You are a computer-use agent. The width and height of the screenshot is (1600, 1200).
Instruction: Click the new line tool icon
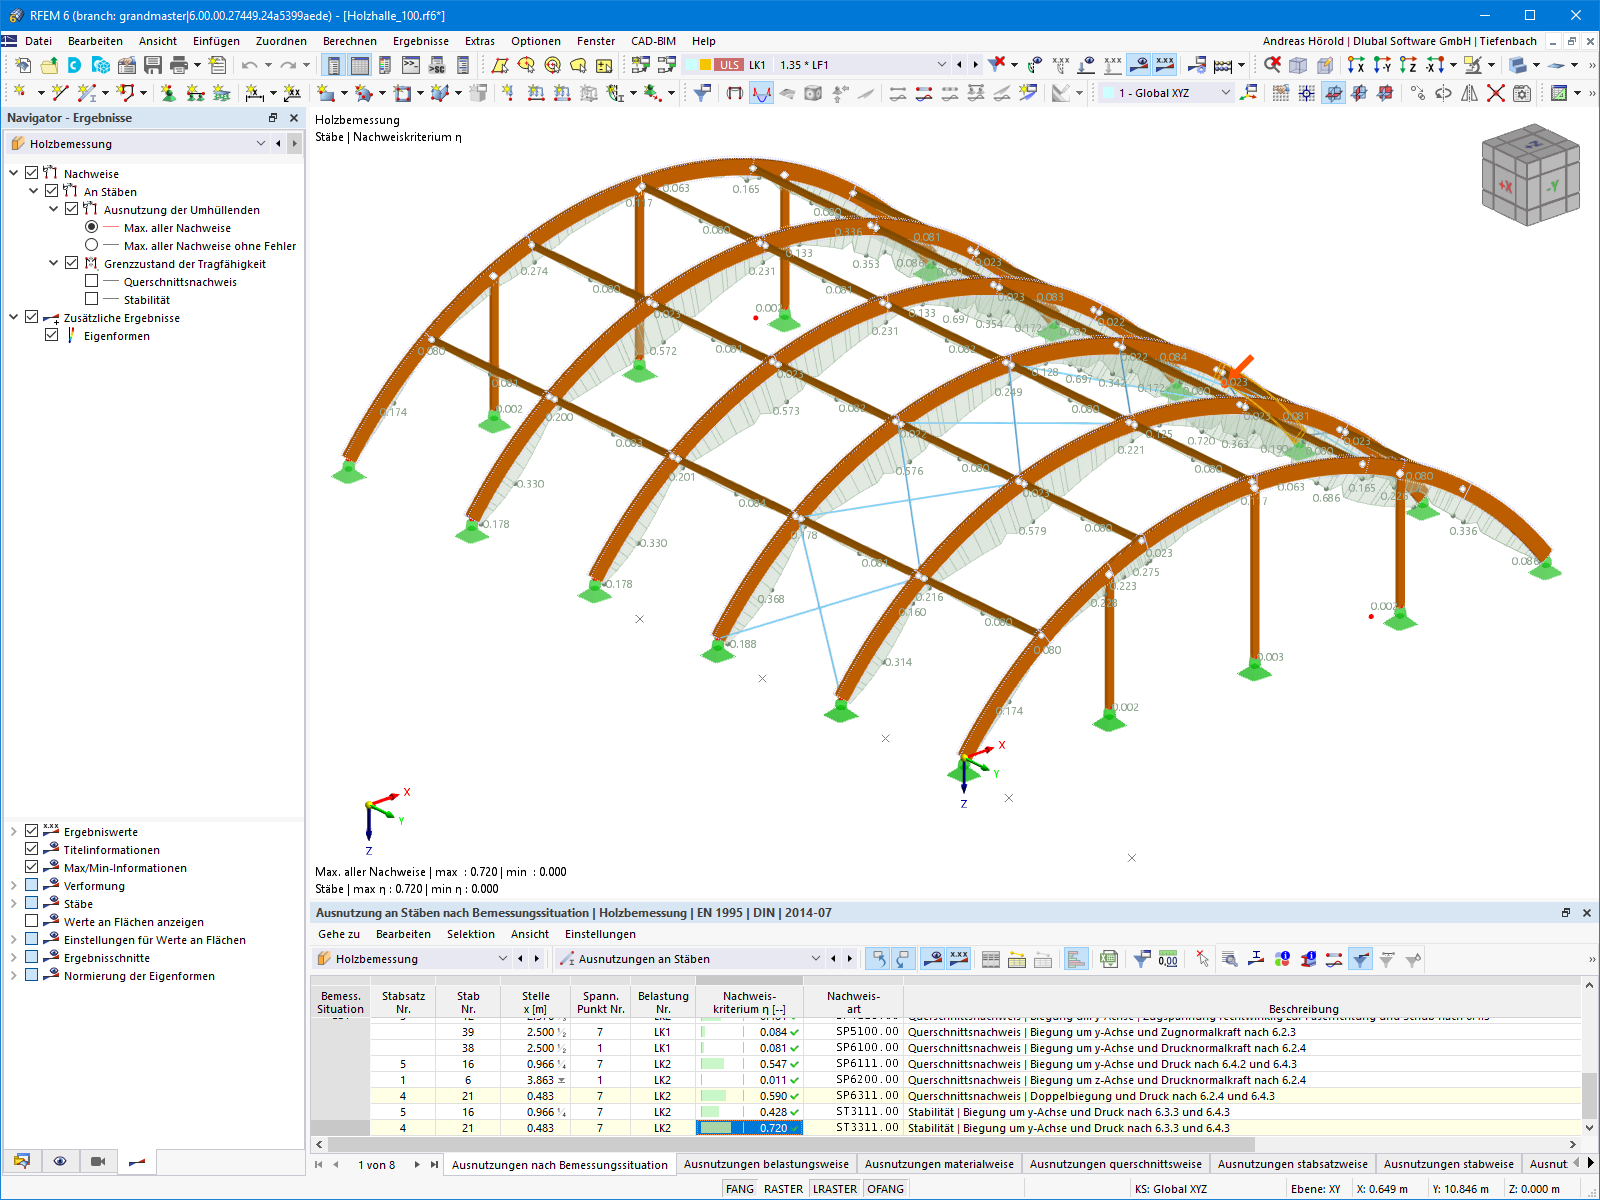[60, 93]
